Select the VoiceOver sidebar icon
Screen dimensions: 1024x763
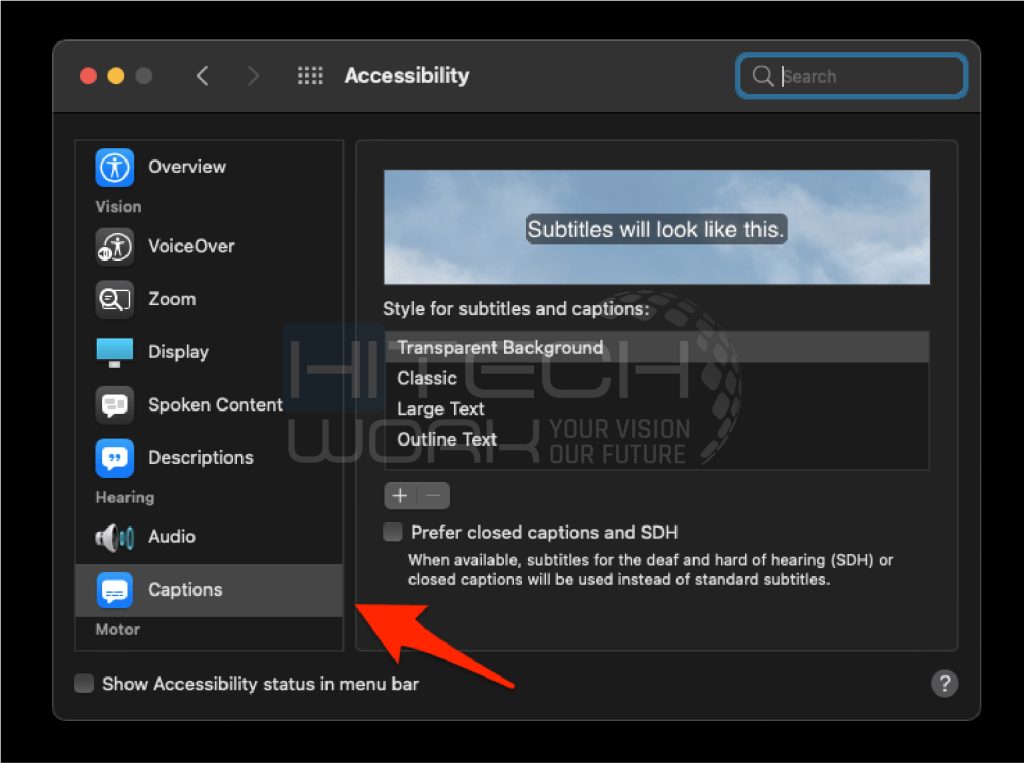click(115, 246)
